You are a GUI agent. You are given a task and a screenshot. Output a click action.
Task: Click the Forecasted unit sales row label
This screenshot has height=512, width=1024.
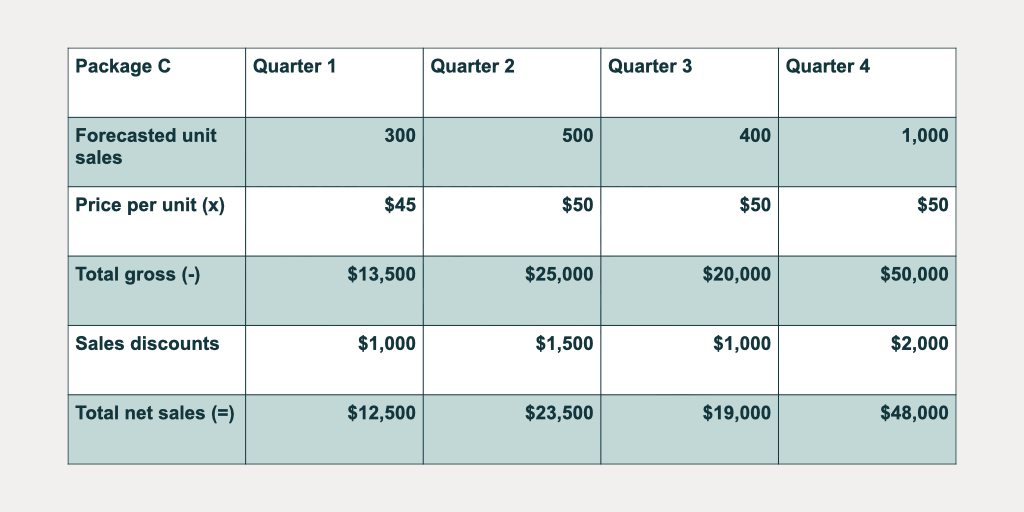[x=145, y=146]
